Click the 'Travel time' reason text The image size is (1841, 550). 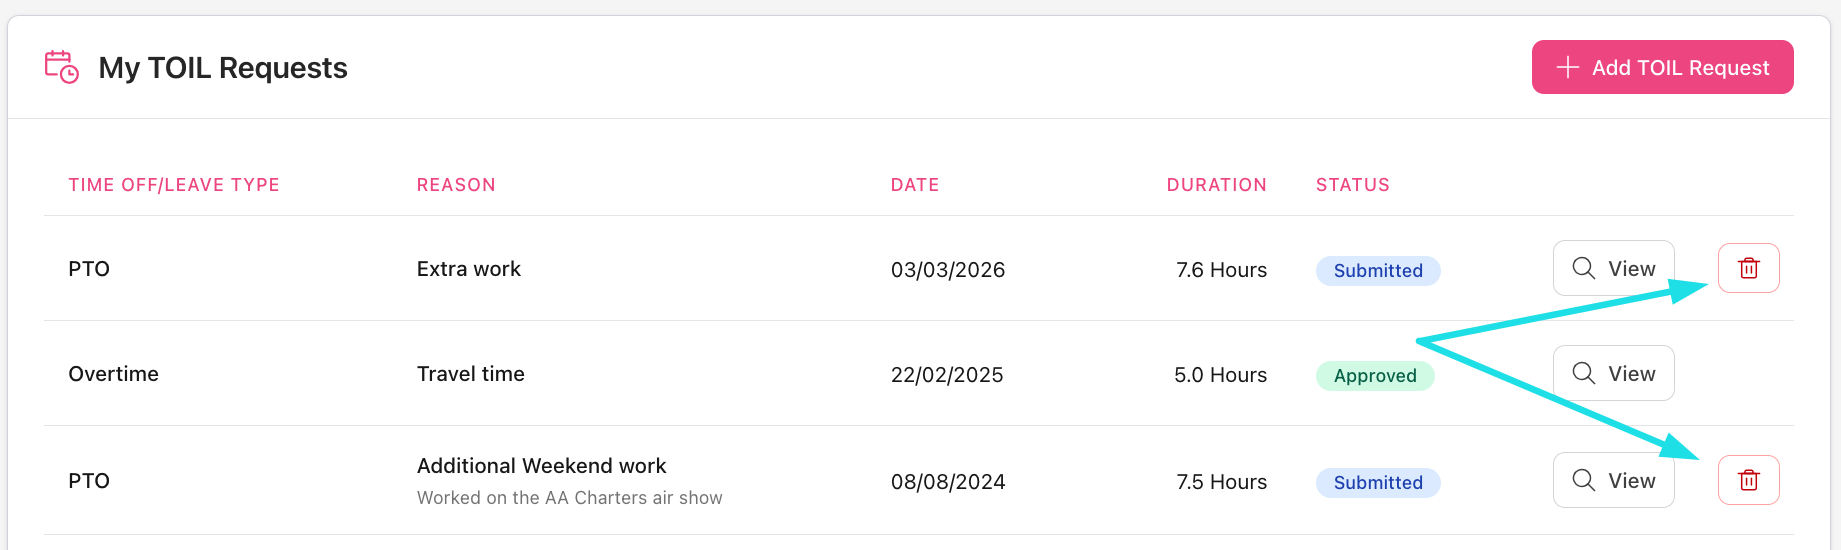tap(470, 374)
